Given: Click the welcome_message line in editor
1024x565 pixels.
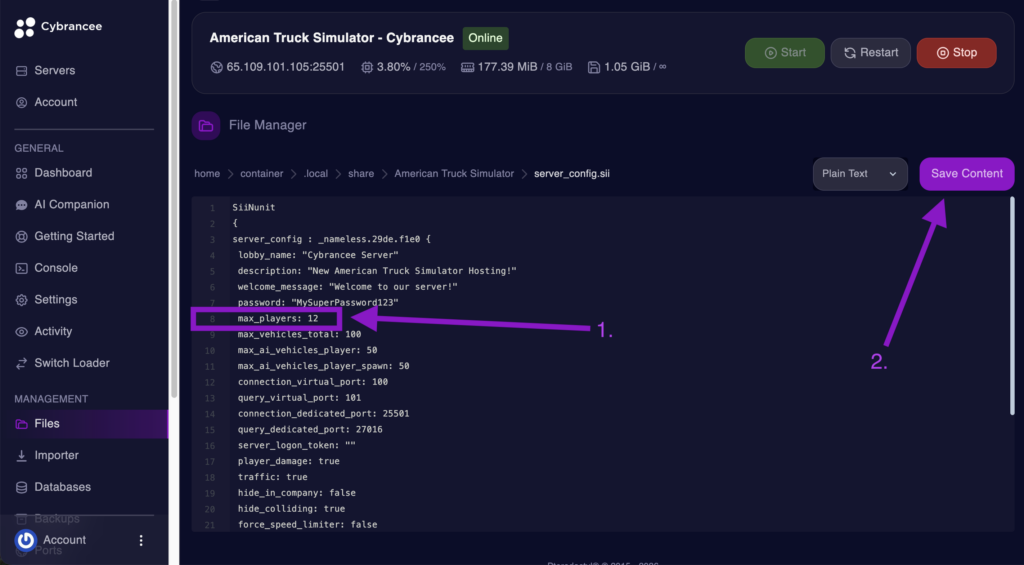Looking at the screenshot, I should coord(347,287).
